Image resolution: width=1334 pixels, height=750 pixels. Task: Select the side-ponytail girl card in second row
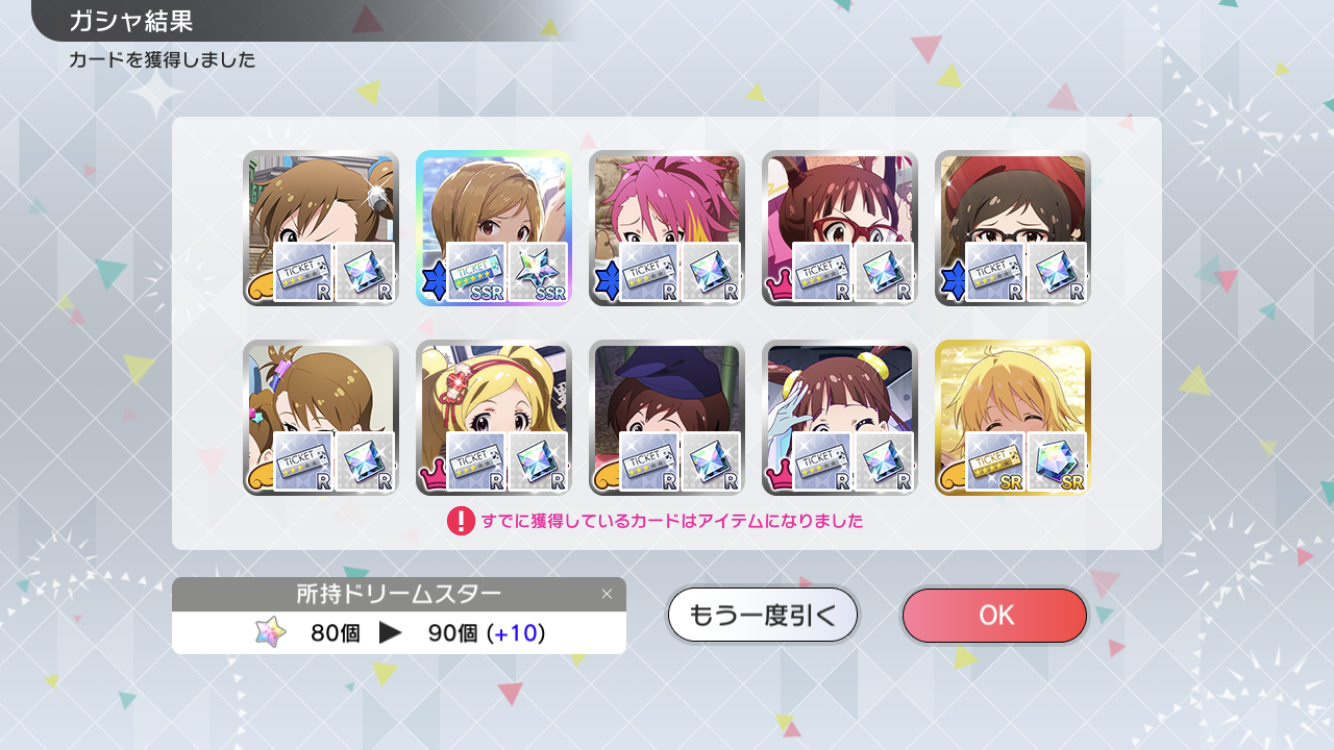coord(320,418)
